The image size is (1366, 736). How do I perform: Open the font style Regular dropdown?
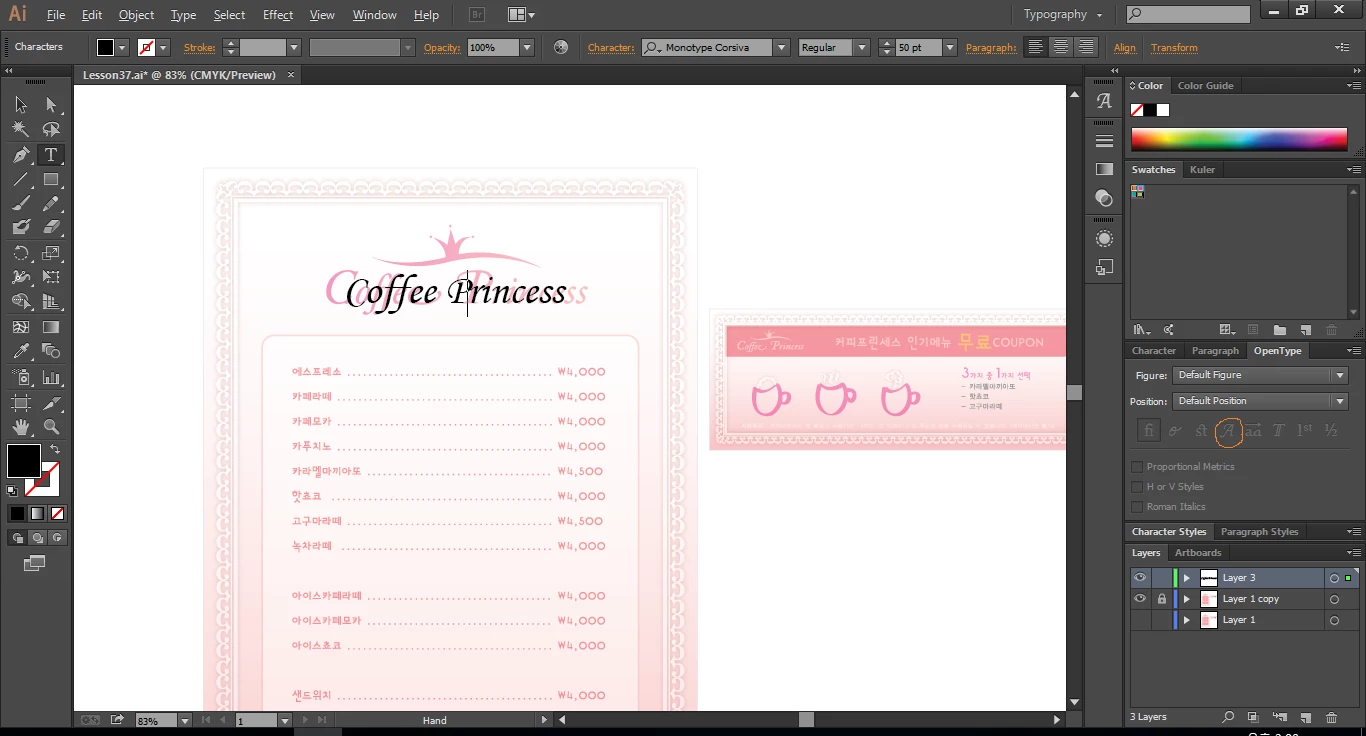point(861,47)
